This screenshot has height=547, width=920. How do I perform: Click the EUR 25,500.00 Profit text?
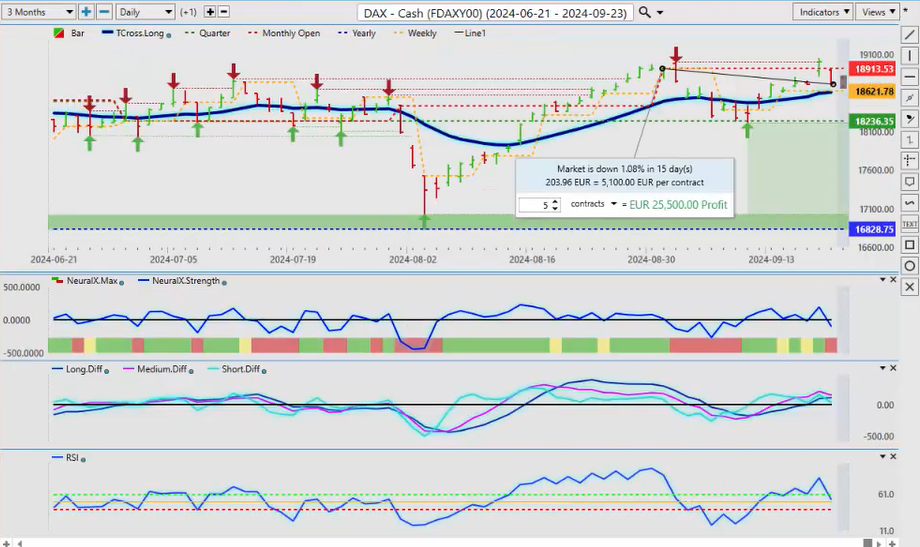[678, 205]
